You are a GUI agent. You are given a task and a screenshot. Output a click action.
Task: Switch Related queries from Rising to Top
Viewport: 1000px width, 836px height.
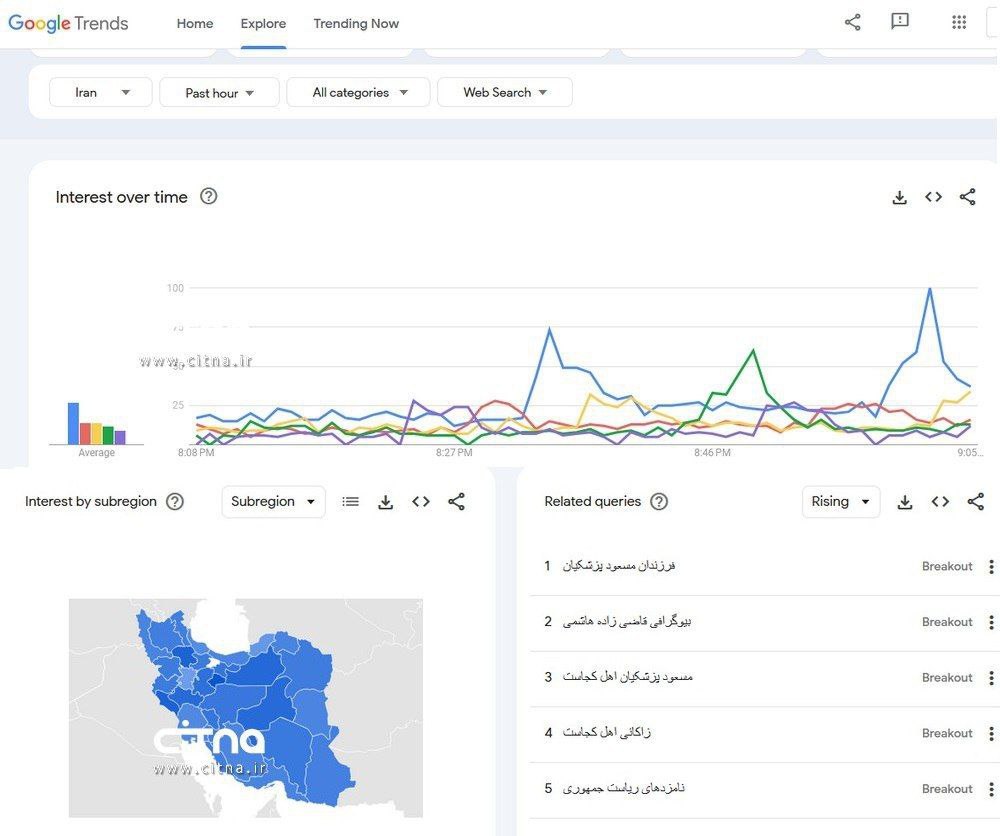(840, 501)
